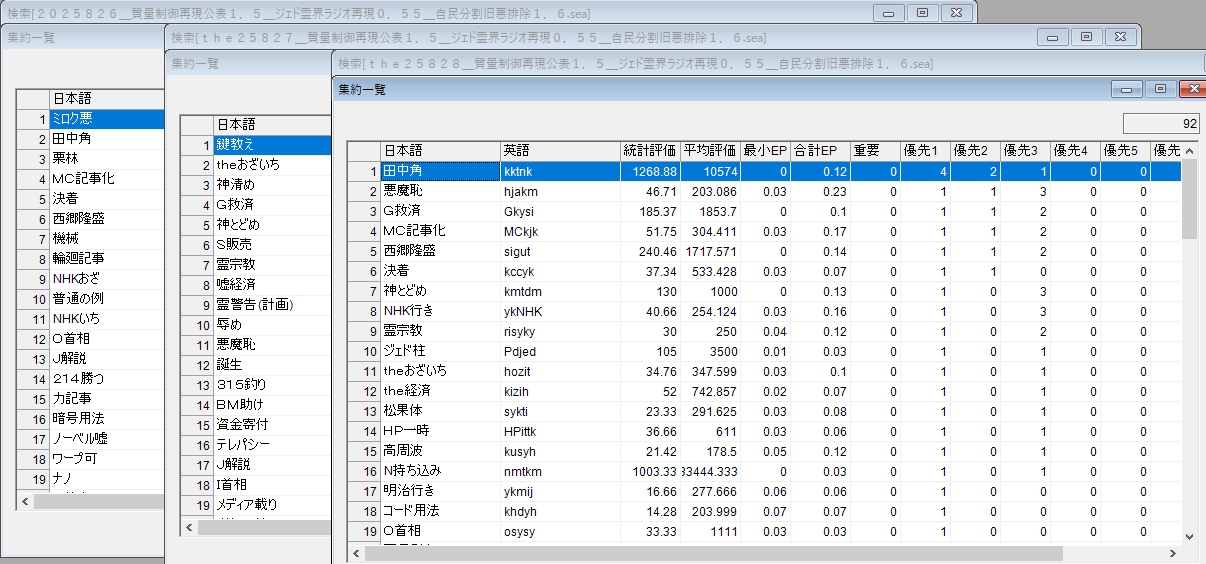Select the ミロク悪 row in the leftmost list
Viewport: 1206px width, 564px height.
point(105,119)
